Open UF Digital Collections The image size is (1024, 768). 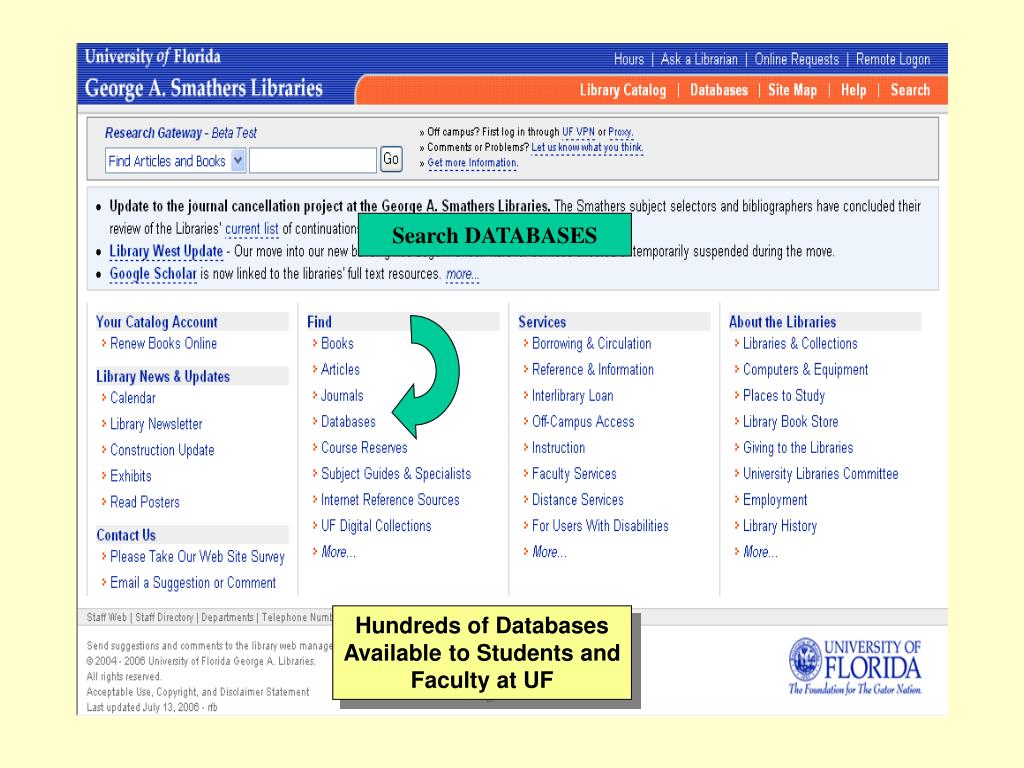376,526
